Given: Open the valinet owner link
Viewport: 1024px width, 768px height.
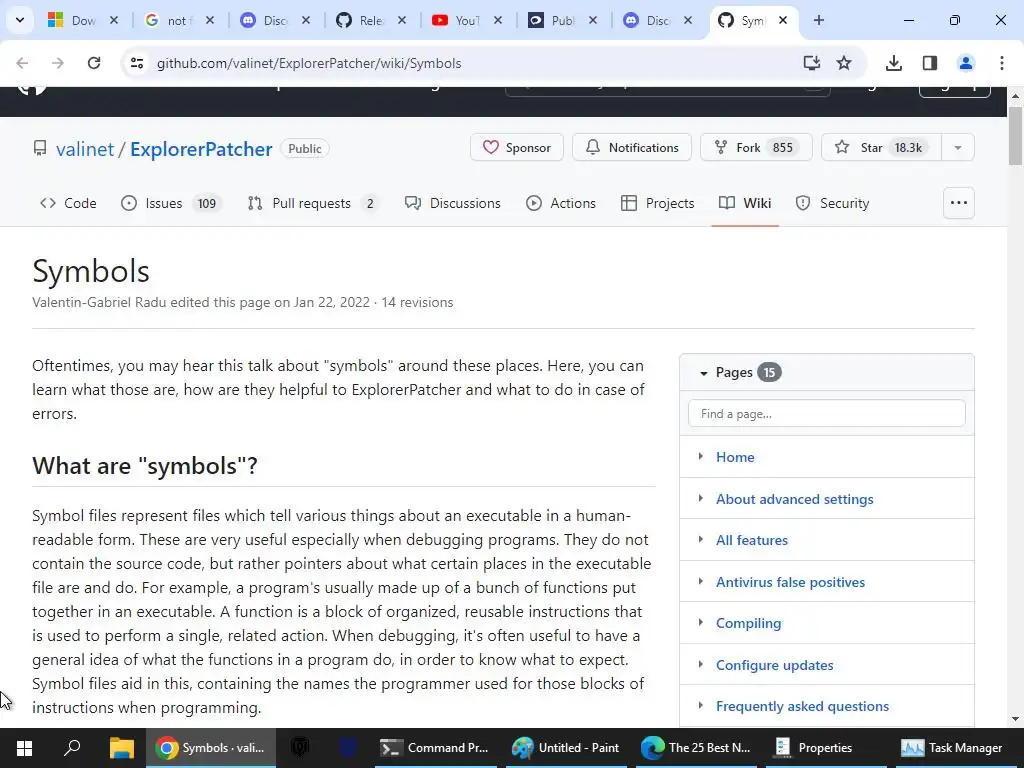Looking at the screenshot, I should 85,149.
